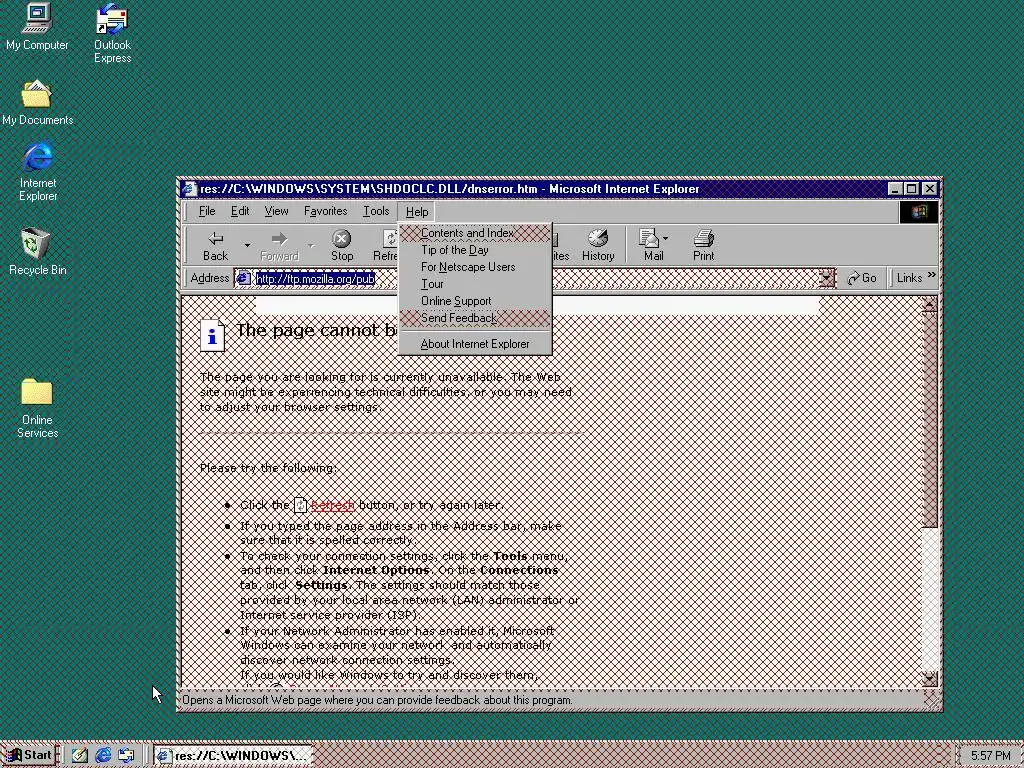Click the IE window taskbar button

232,756
